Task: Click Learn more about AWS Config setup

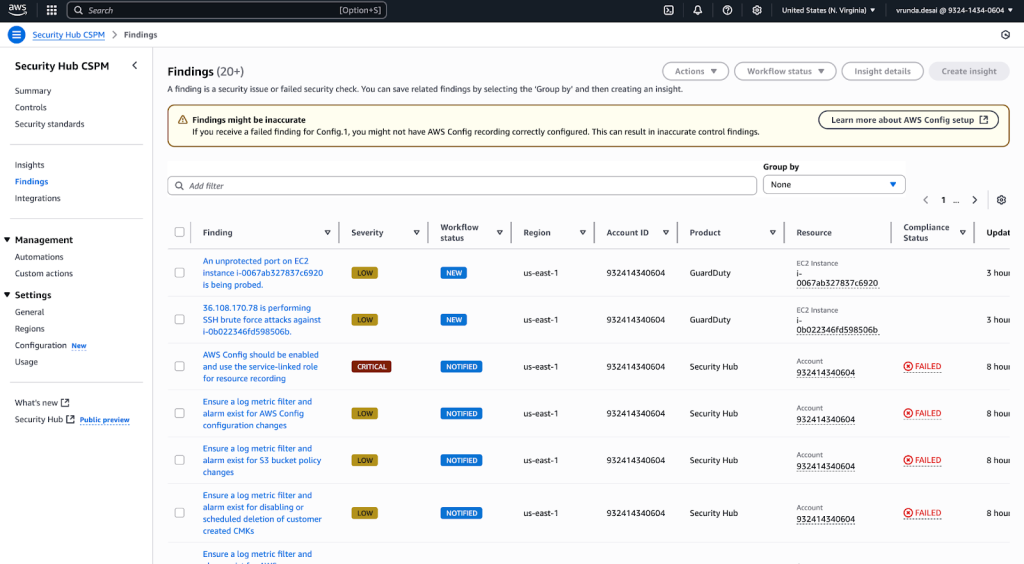Action: point(908,120)
